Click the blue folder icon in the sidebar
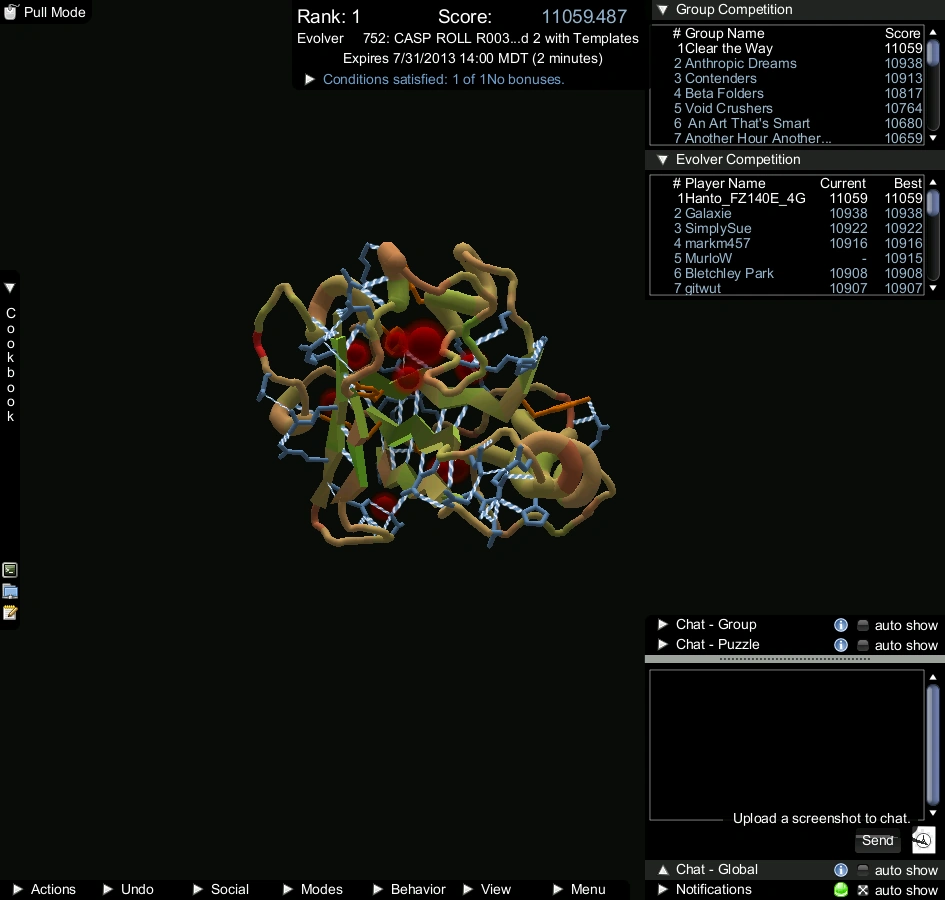The height and width of the screenshot is (900, 945). click(10, 591)
